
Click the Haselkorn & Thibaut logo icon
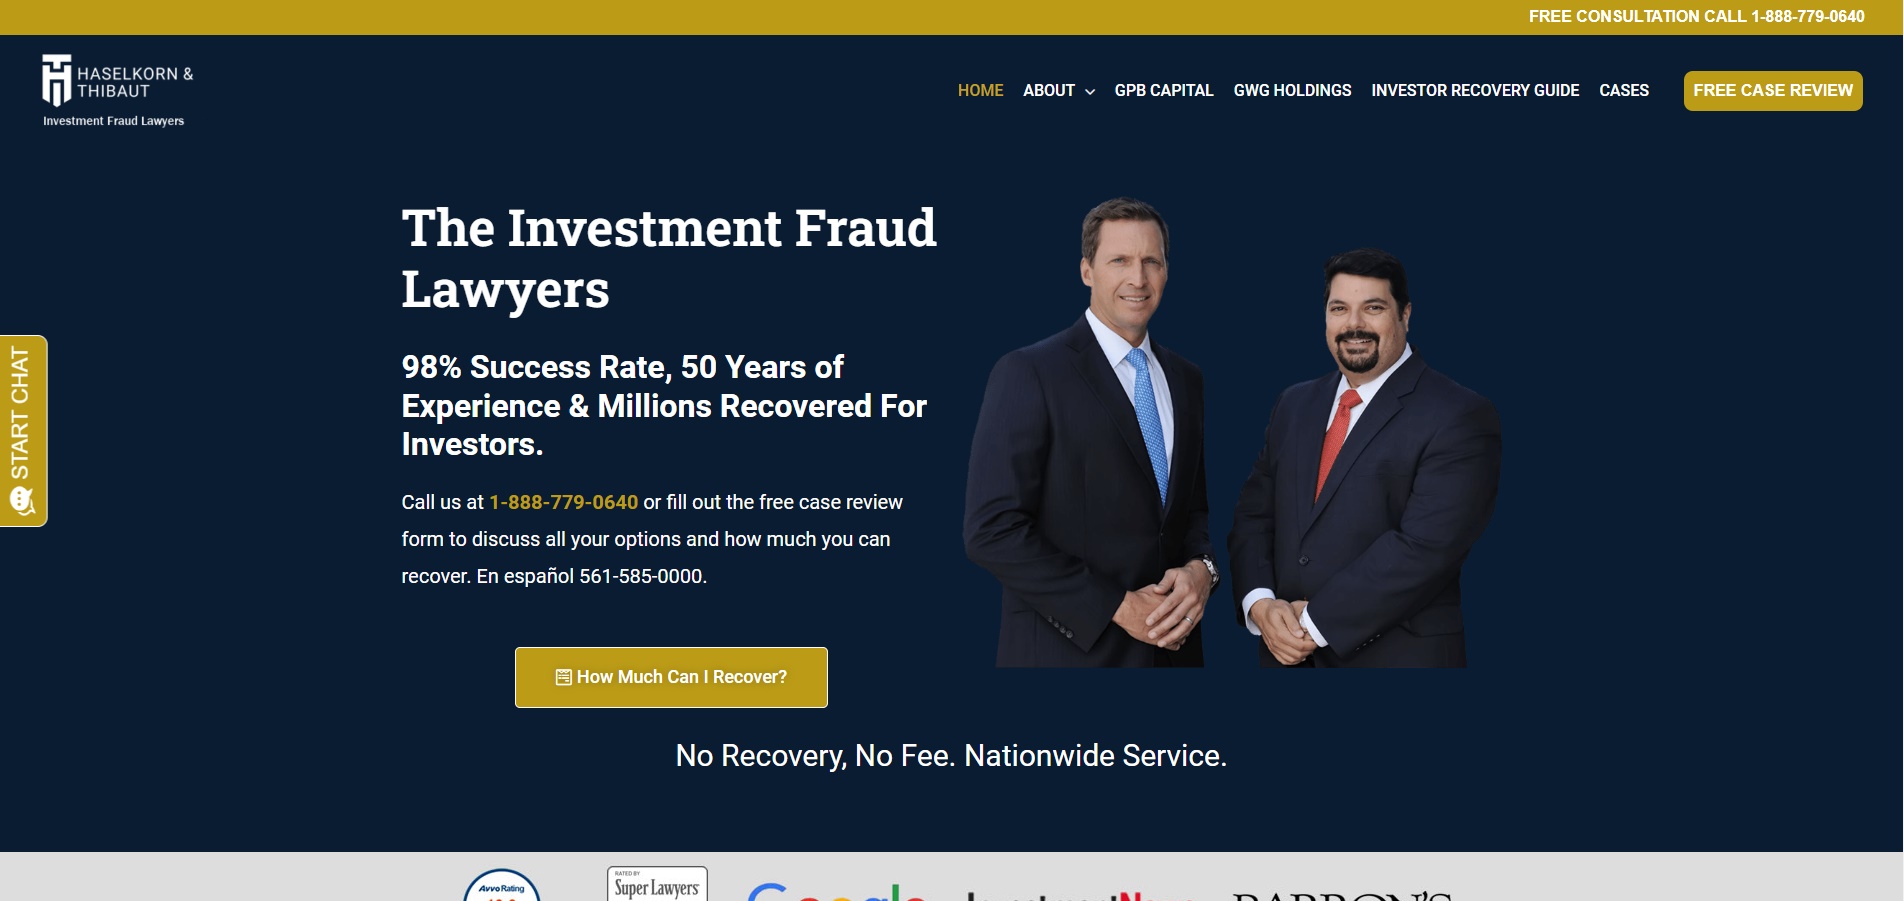click(57, 80)
